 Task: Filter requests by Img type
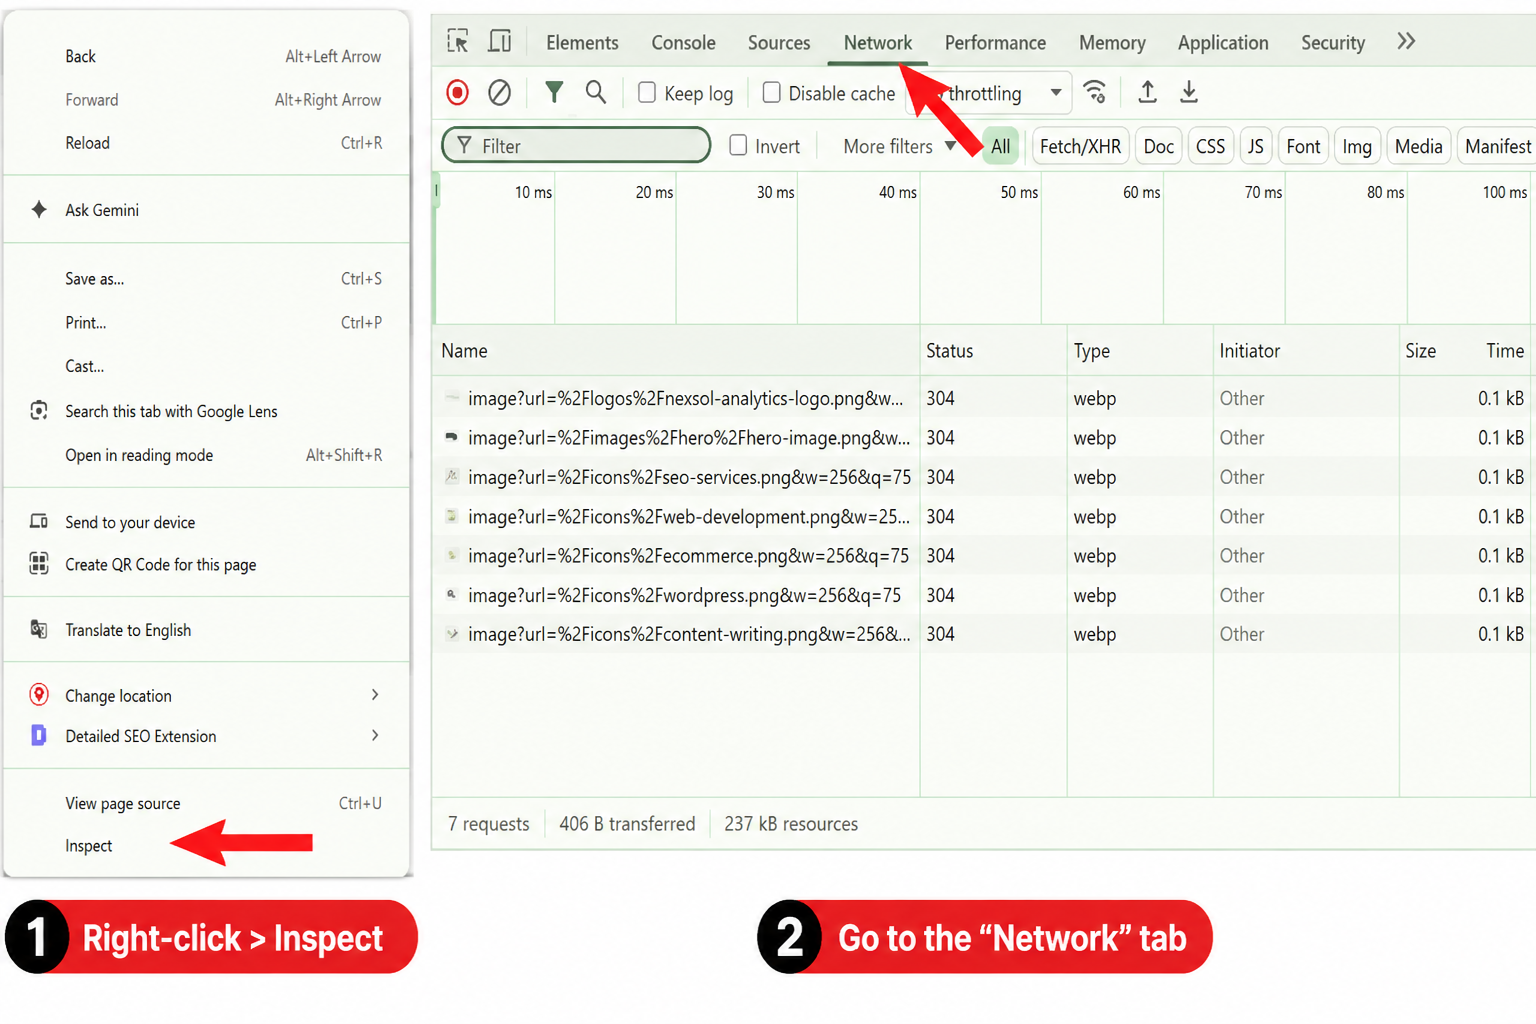1356,146
